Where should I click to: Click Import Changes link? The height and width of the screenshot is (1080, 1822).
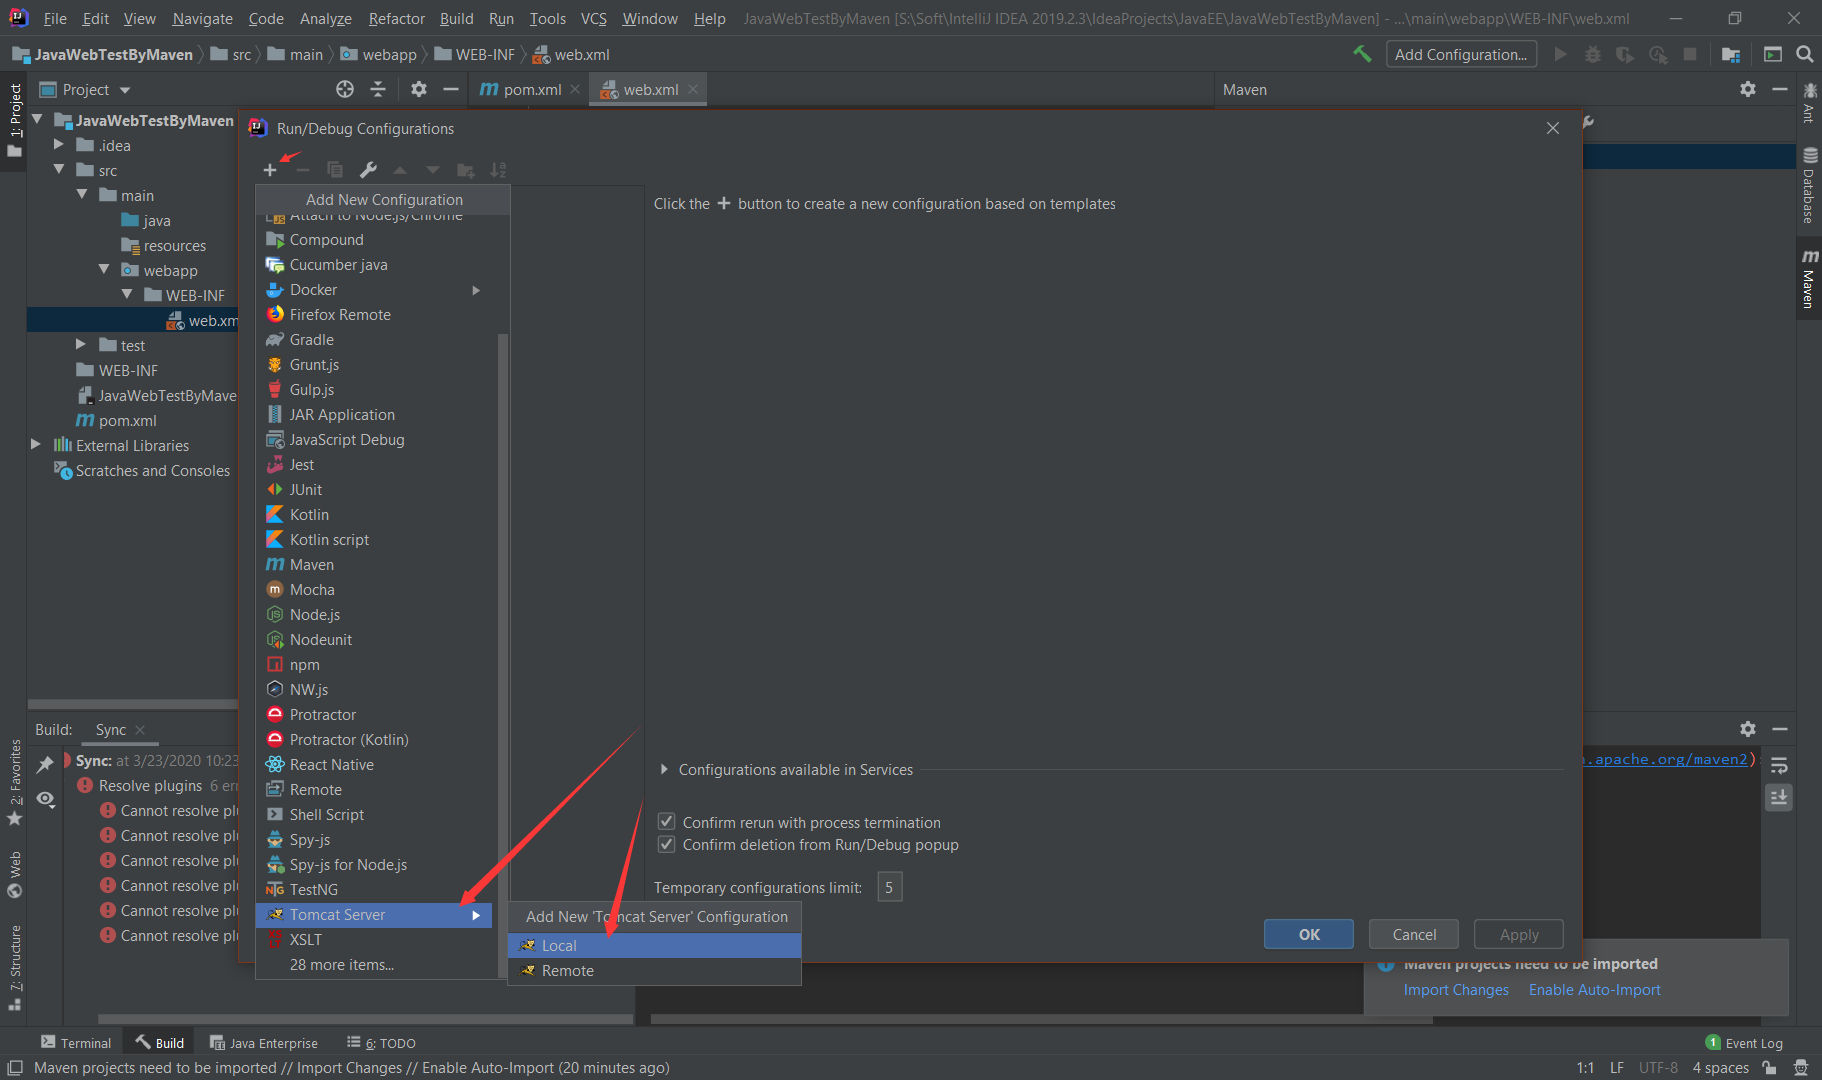click(1456, 989)
